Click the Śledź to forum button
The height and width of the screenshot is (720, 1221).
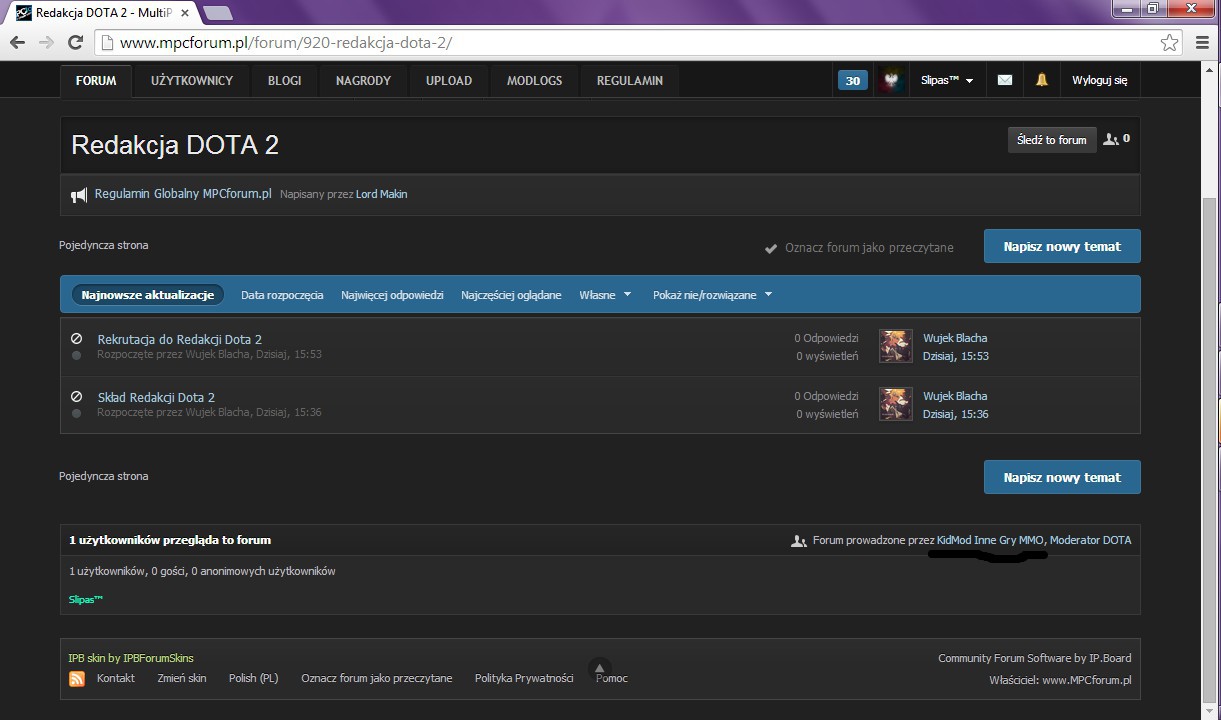point(1051,140)
